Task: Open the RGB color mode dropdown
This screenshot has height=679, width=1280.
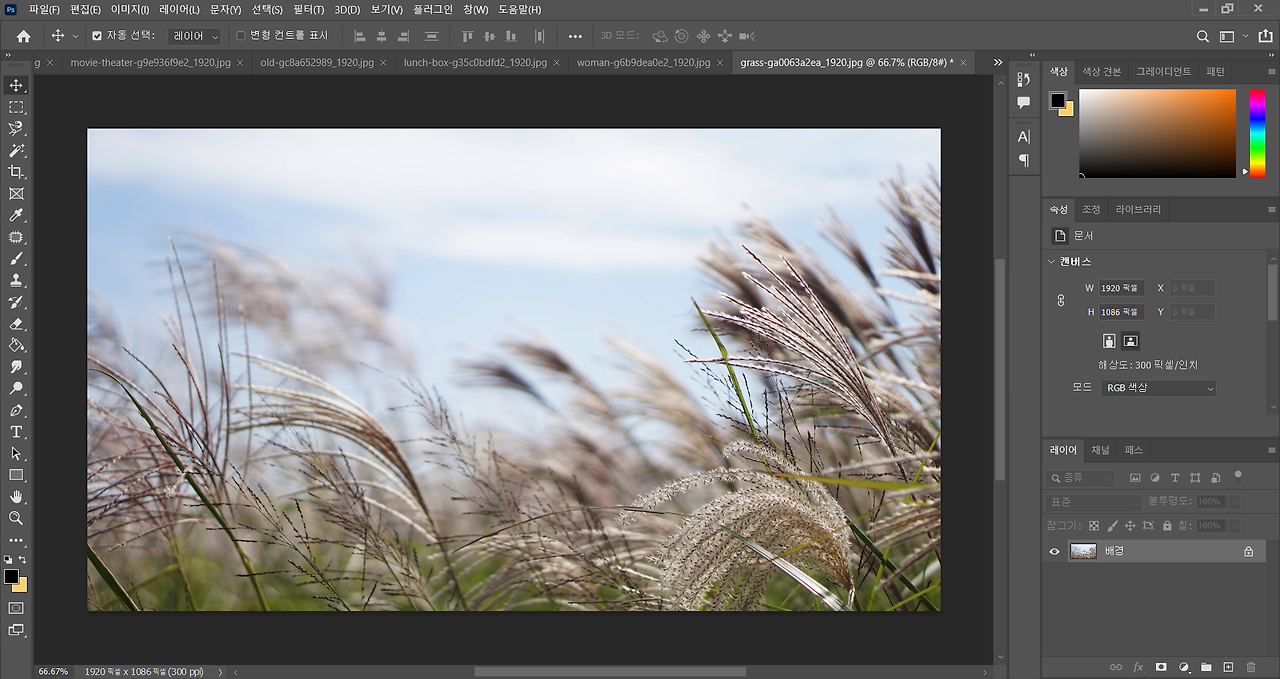Action: (x=1158, y=388)
